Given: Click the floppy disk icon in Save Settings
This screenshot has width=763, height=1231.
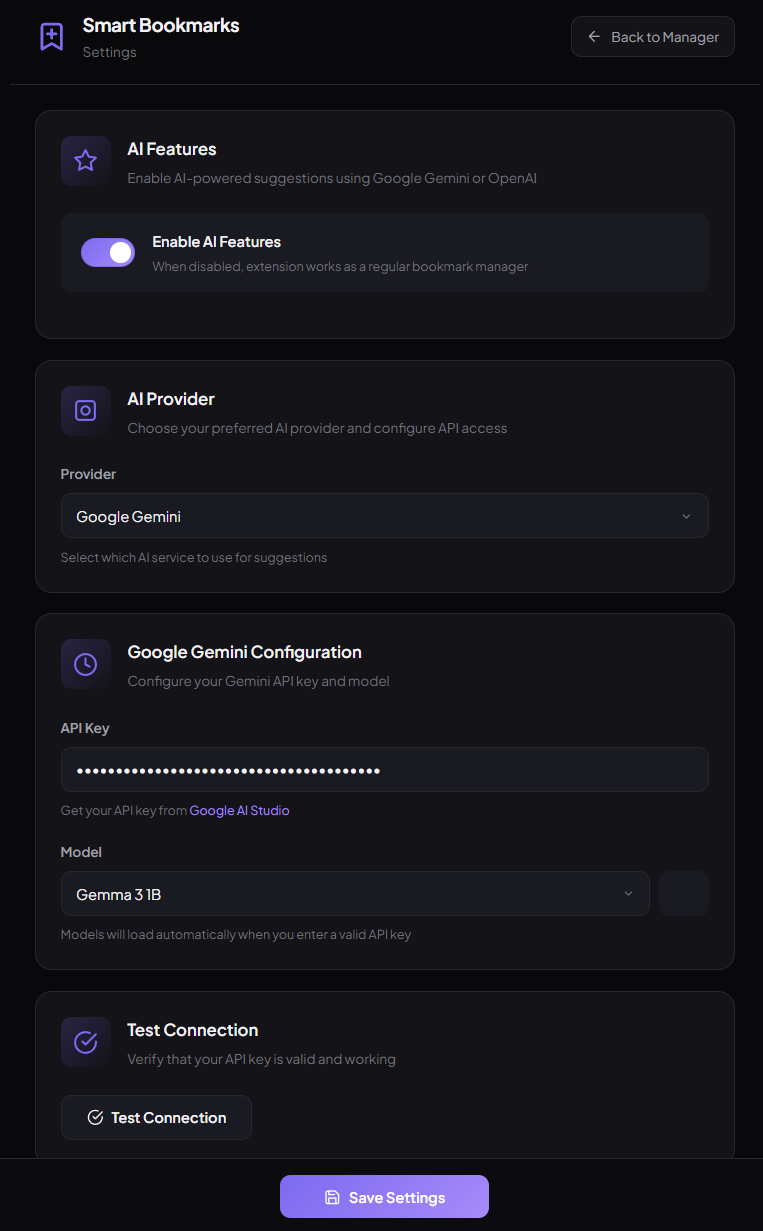Looking at the screenshot, I should point(333,1197).
